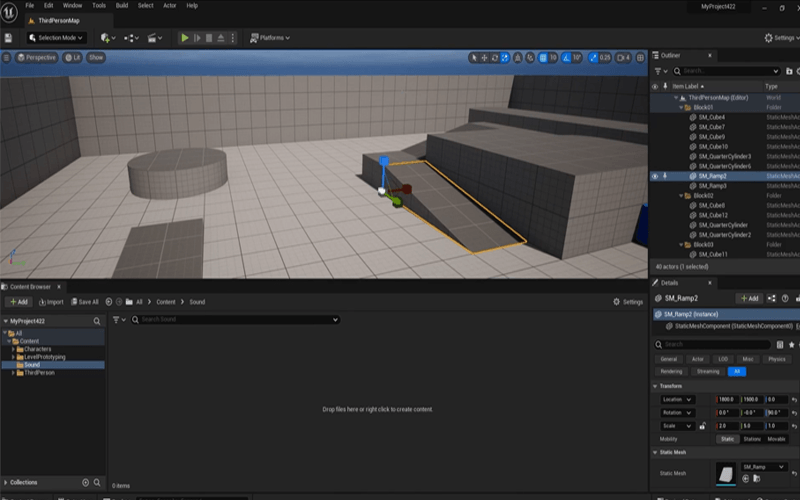Toggle scale snapping in viewport
Screen dimensions: 800x500
pos(593,58)
